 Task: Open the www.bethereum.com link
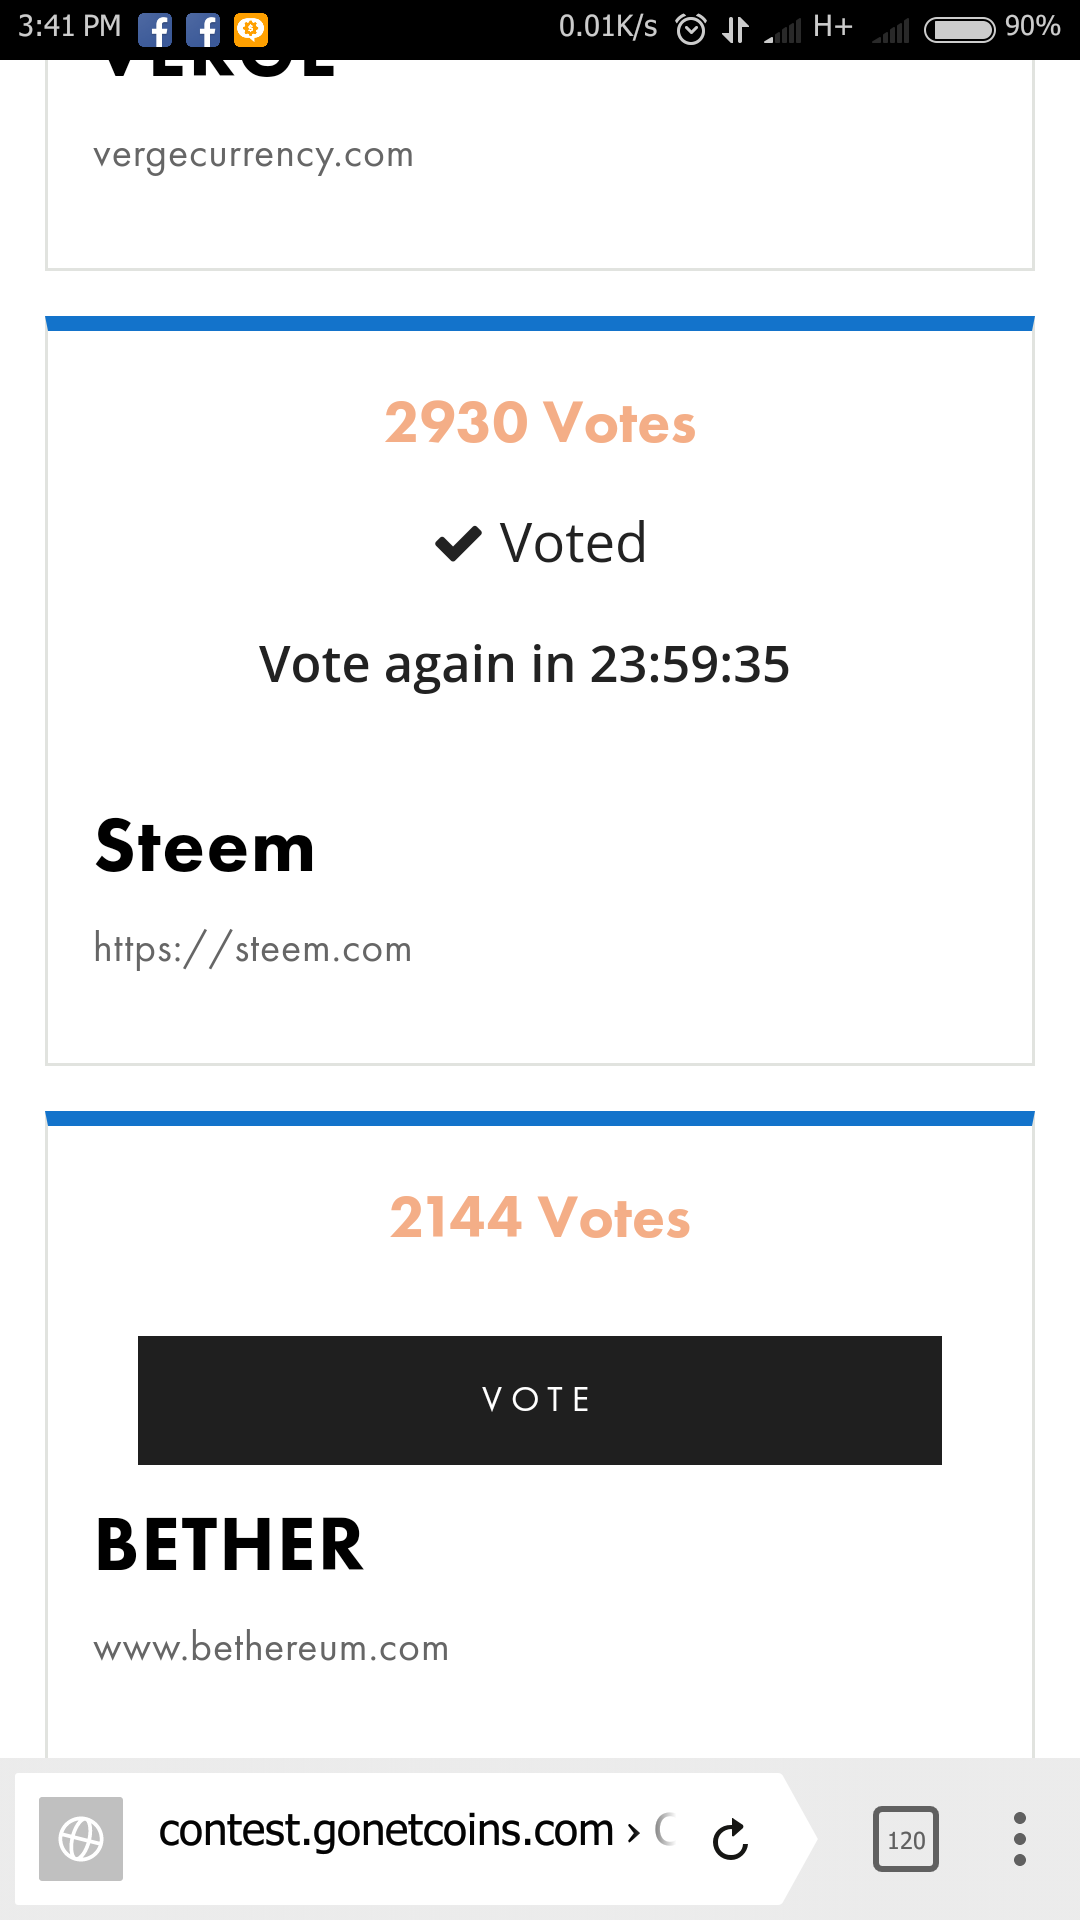[271, 1647]
